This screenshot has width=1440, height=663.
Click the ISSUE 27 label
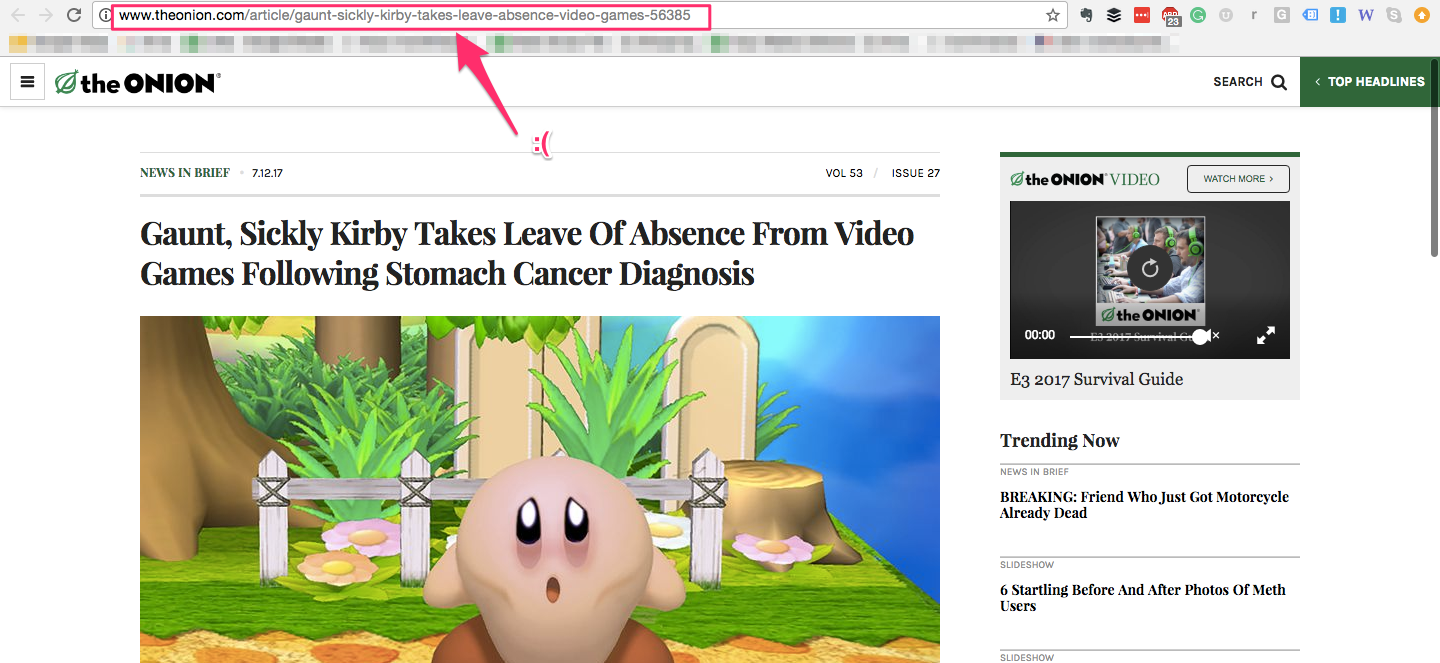tap(916, 173)
